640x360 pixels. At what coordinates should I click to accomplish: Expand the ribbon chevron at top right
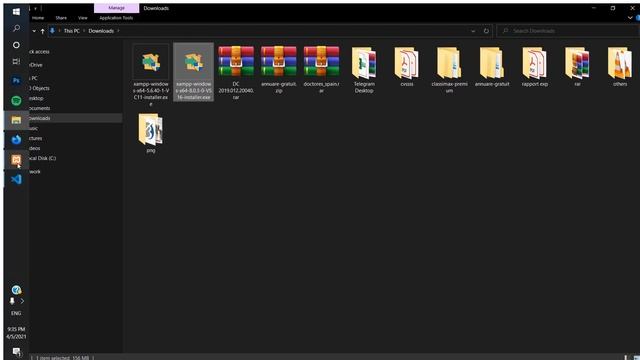click(630, 18)
